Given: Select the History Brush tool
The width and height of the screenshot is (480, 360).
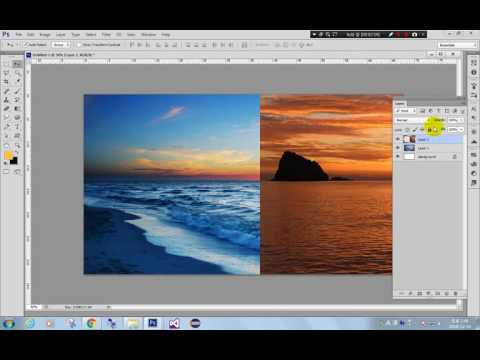Looking at the screenshot, I should point(17,100).
